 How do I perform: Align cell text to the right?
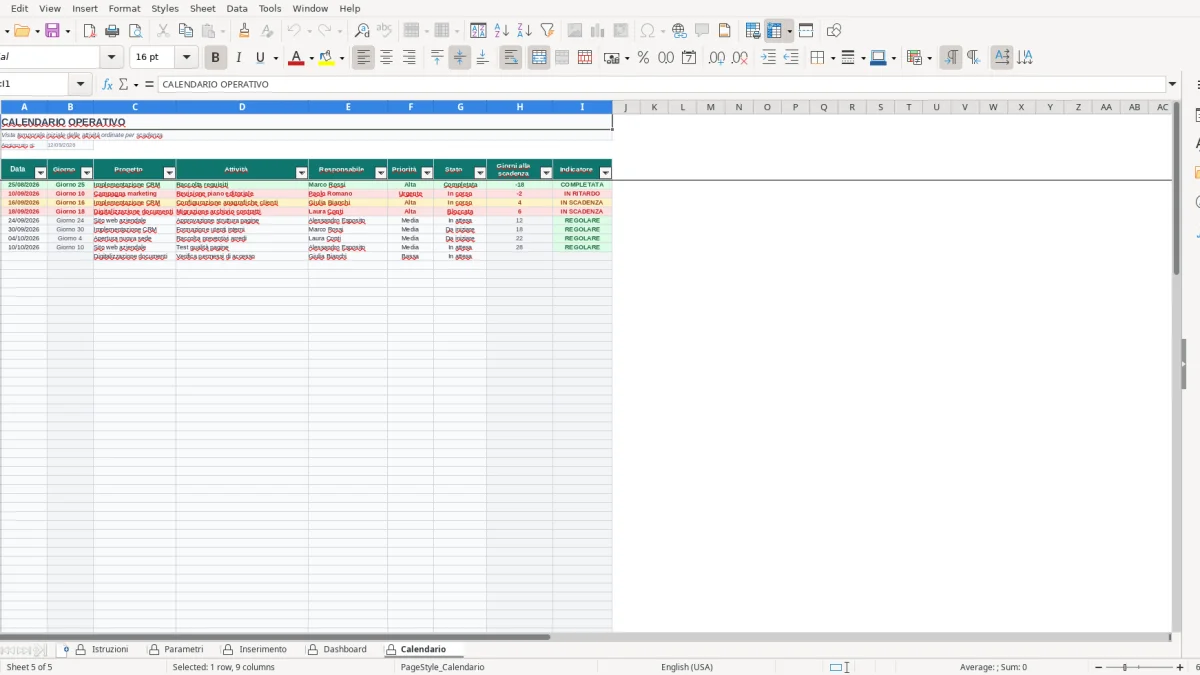pos(408,58)
